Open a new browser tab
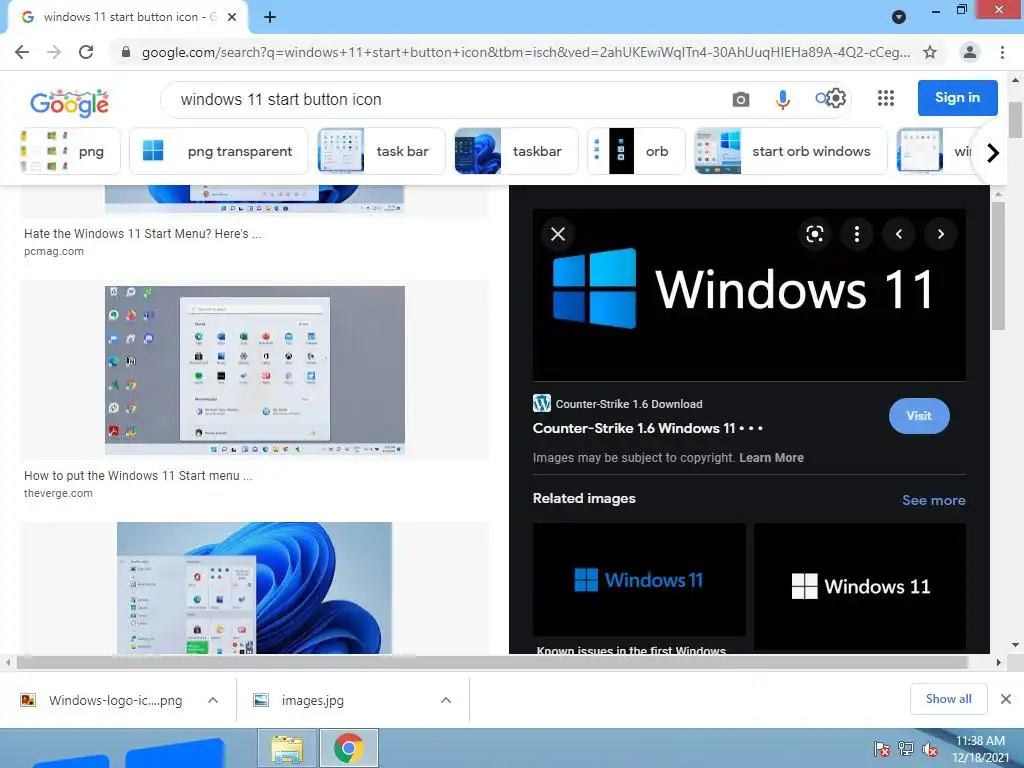This screenshot has height=768, width=1024. click(270, 17)
